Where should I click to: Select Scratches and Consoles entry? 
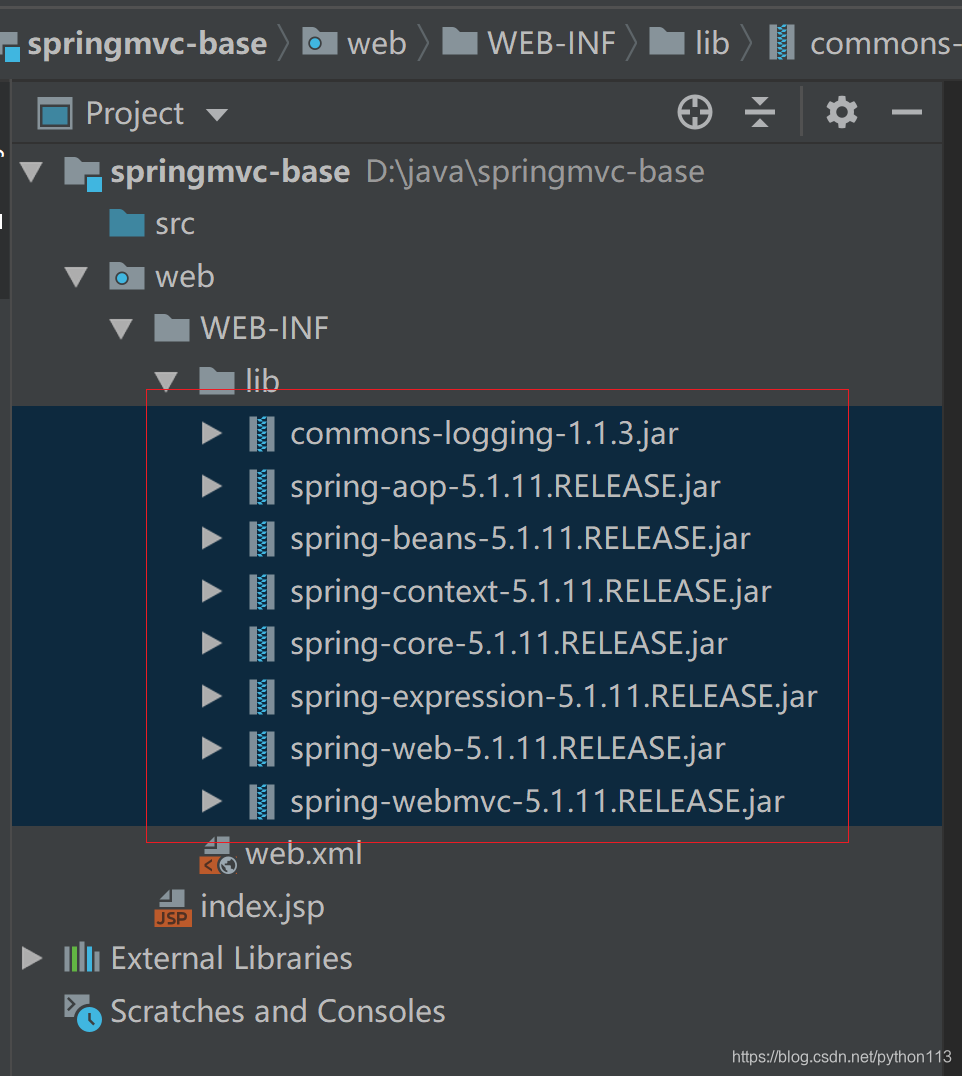click(x=278, y=1012)
